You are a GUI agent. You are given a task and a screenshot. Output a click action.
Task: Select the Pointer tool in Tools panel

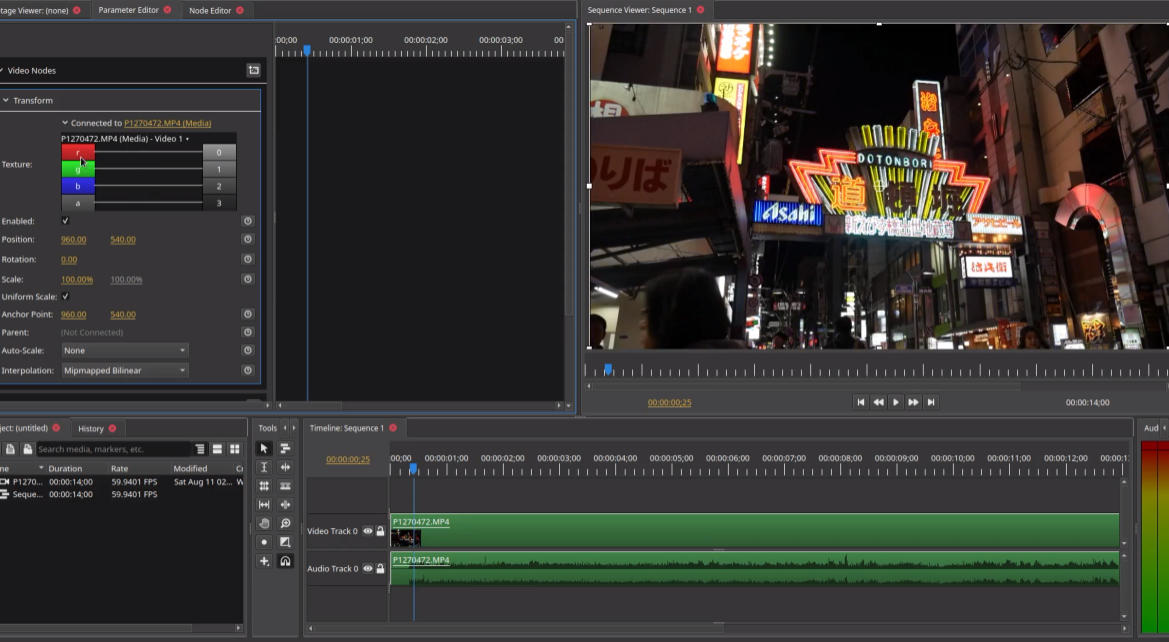[x=264, y=448]
